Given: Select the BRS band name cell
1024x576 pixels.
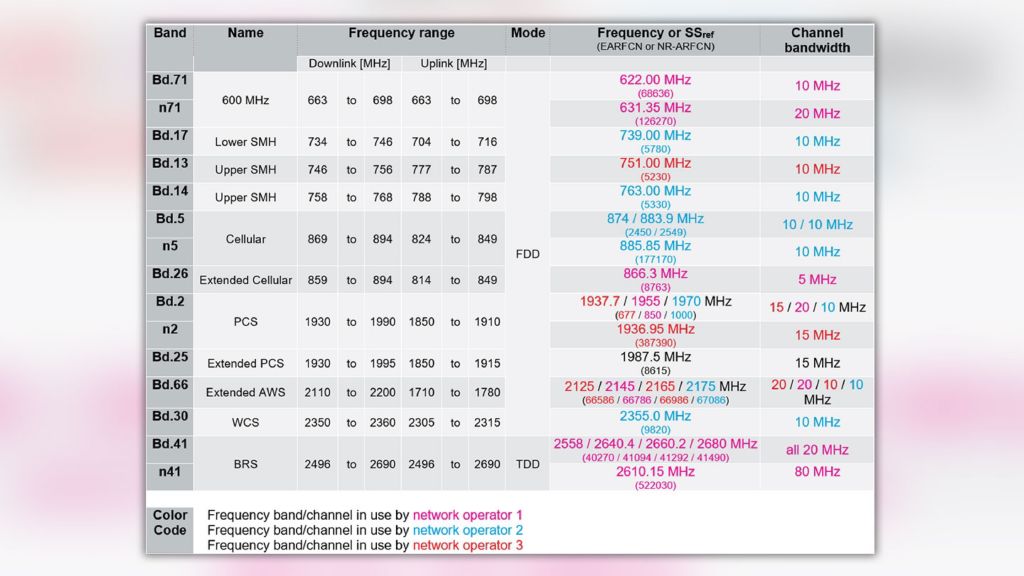Looking at the screenshot, I should point(245,464).
